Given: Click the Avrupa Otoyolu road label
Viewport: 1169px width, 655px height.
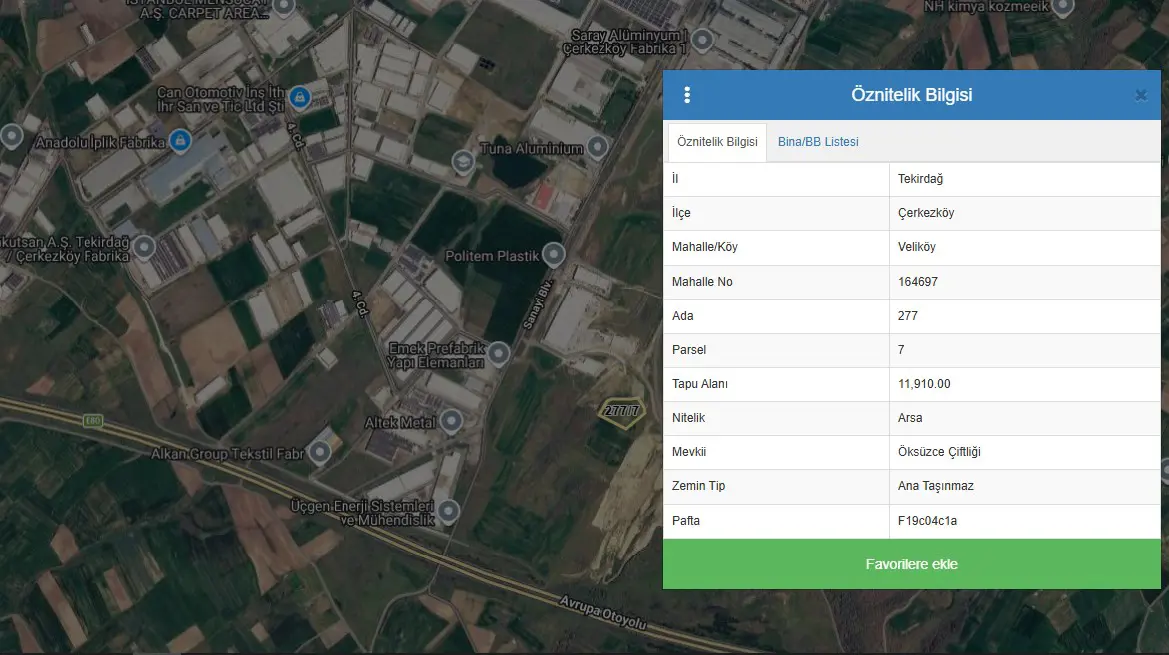Looking at the screenshot, I should [603, 612].
